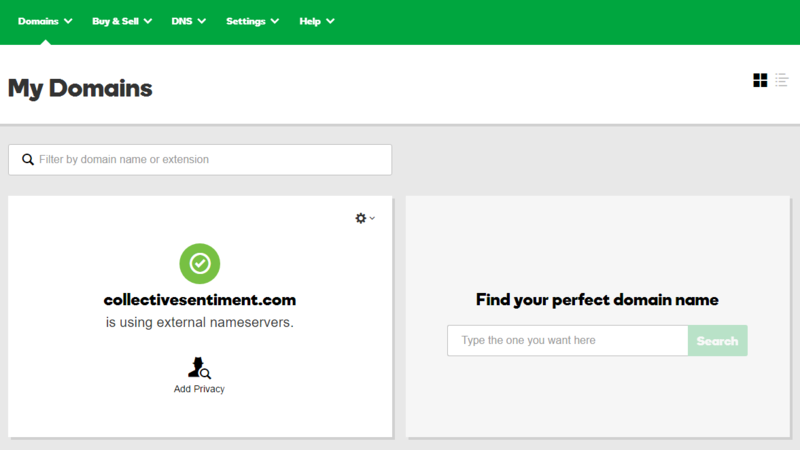Focus the filter by domain name field
Image resolution: width=800 pixels, height=450 pixels.
[210, 160]
